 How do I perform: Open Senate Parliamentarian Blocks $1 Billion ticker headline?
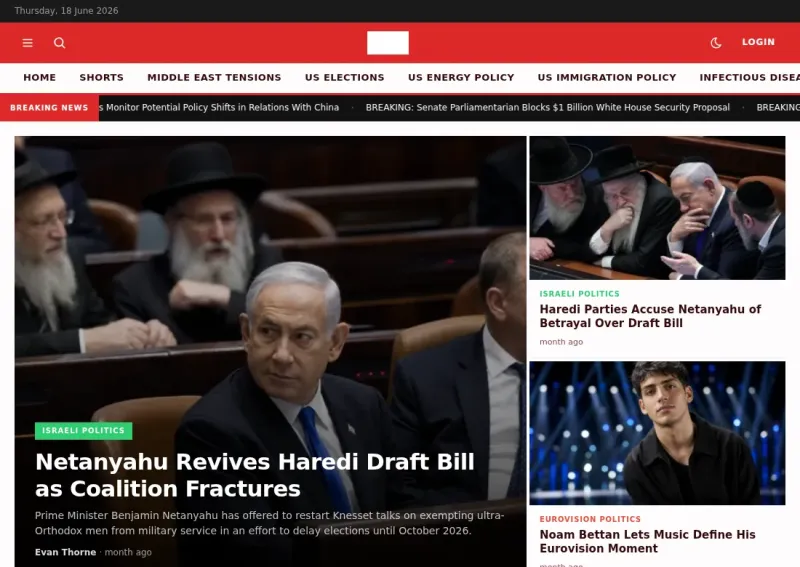(x=547, y=108)
